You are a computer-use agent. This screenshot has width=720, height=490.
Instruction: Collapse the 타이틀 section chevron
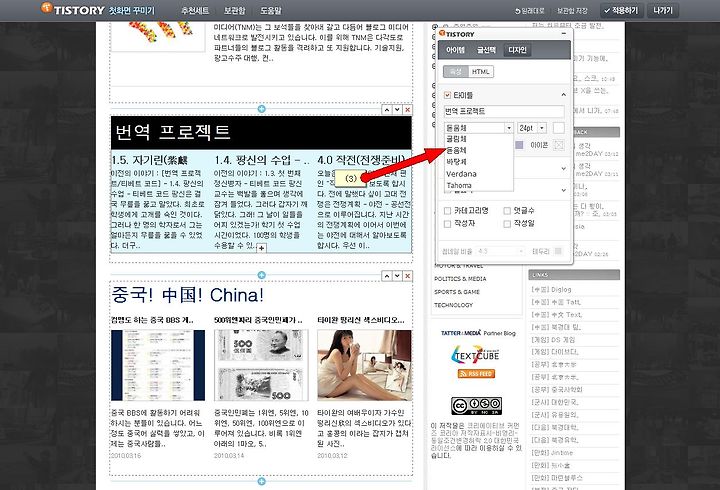563,95
